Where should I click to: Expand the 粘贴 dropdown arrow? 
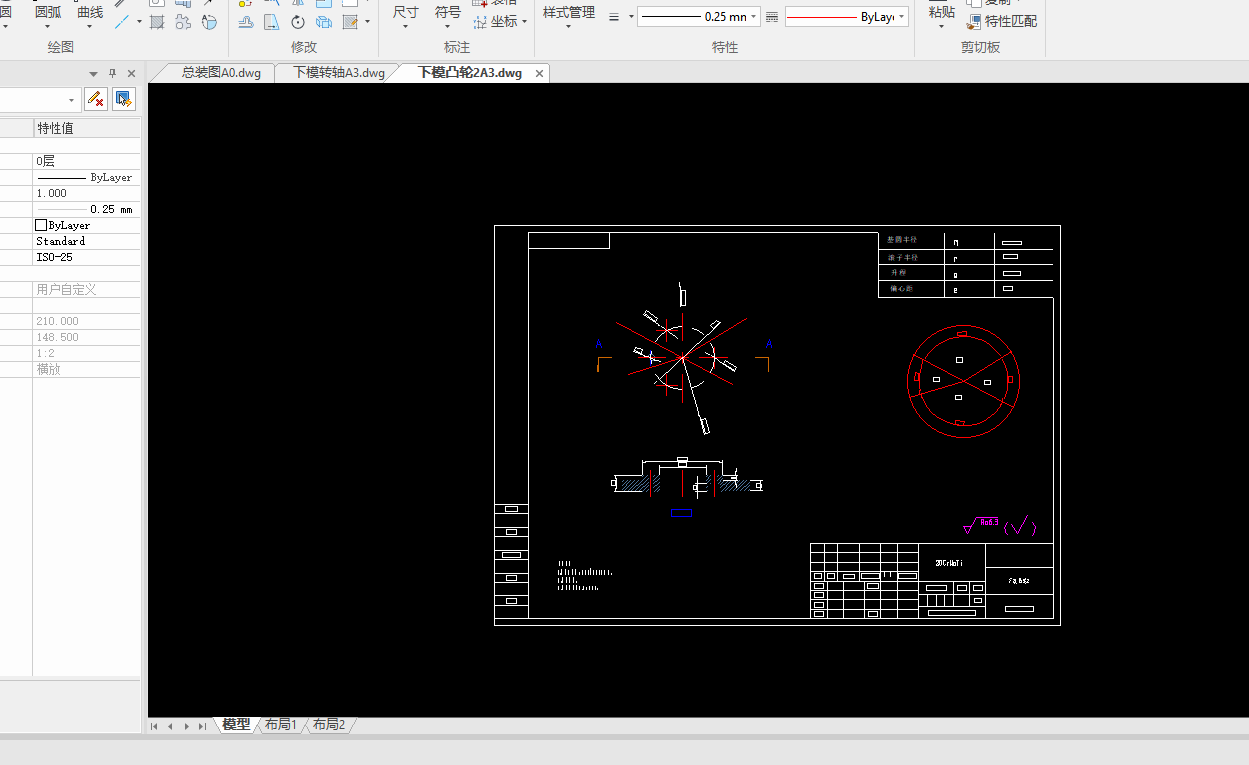tap(941, 27)
